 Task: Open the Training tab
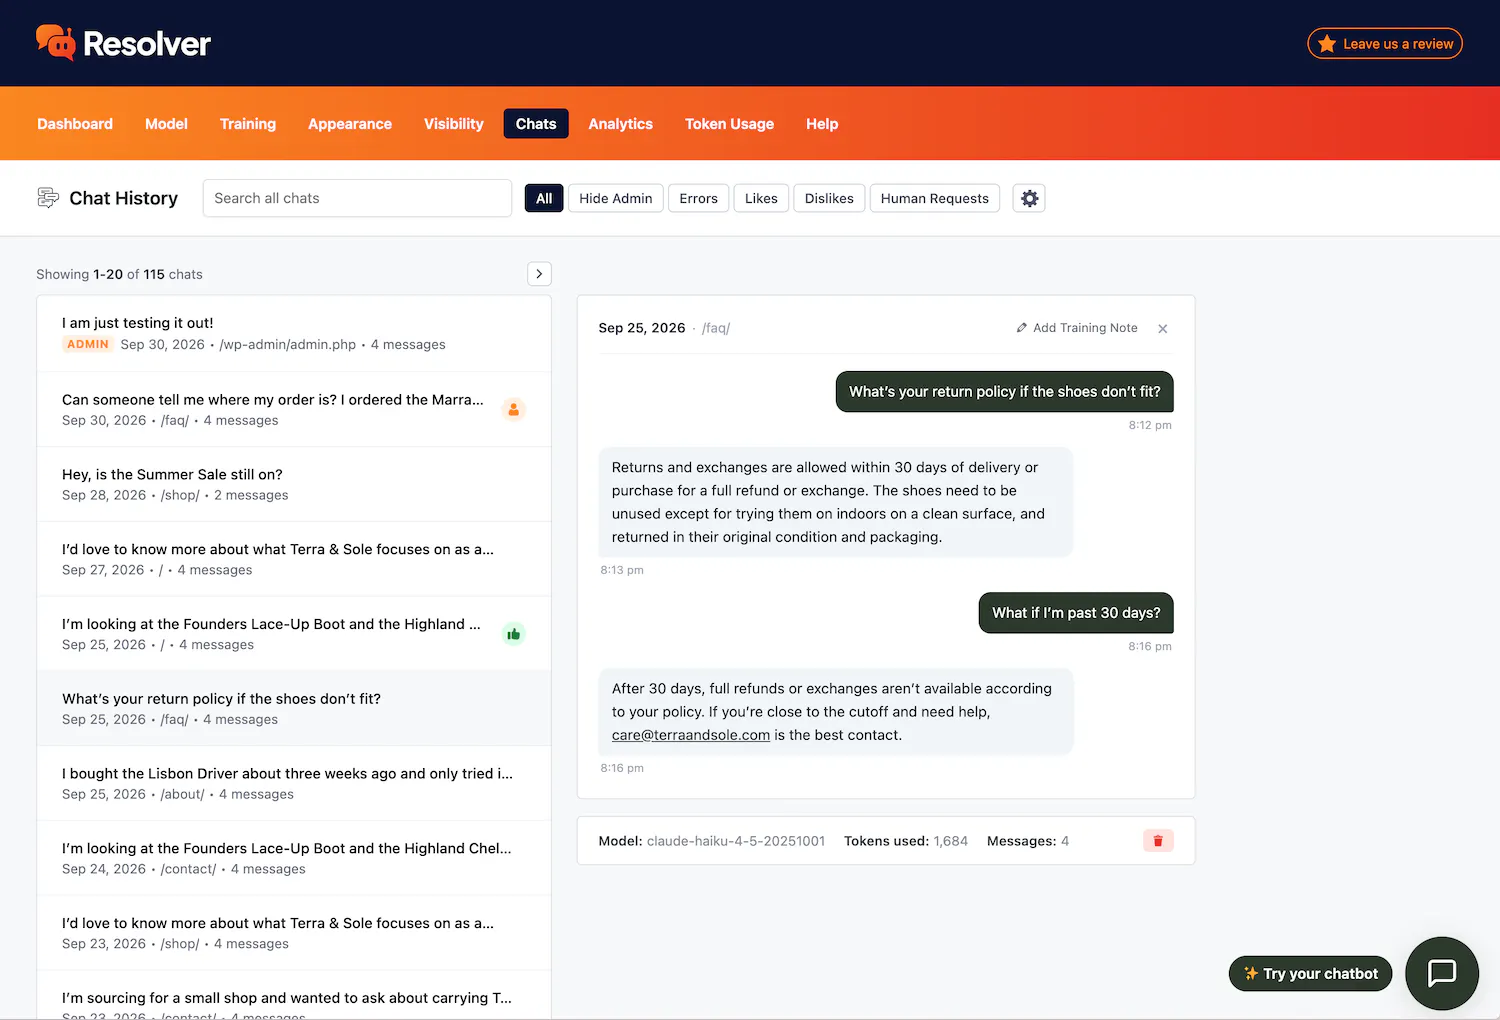tap(248, 124)
